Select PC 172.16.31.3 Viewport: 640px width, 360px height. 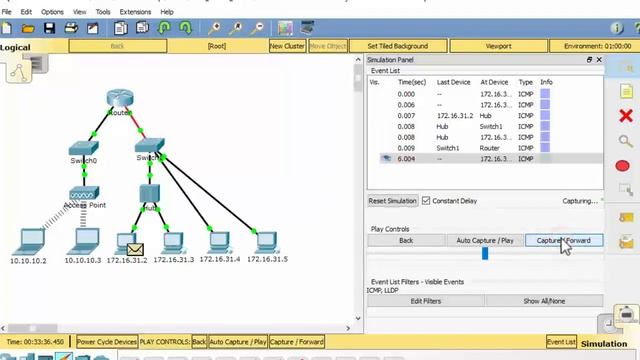(173, 243)
